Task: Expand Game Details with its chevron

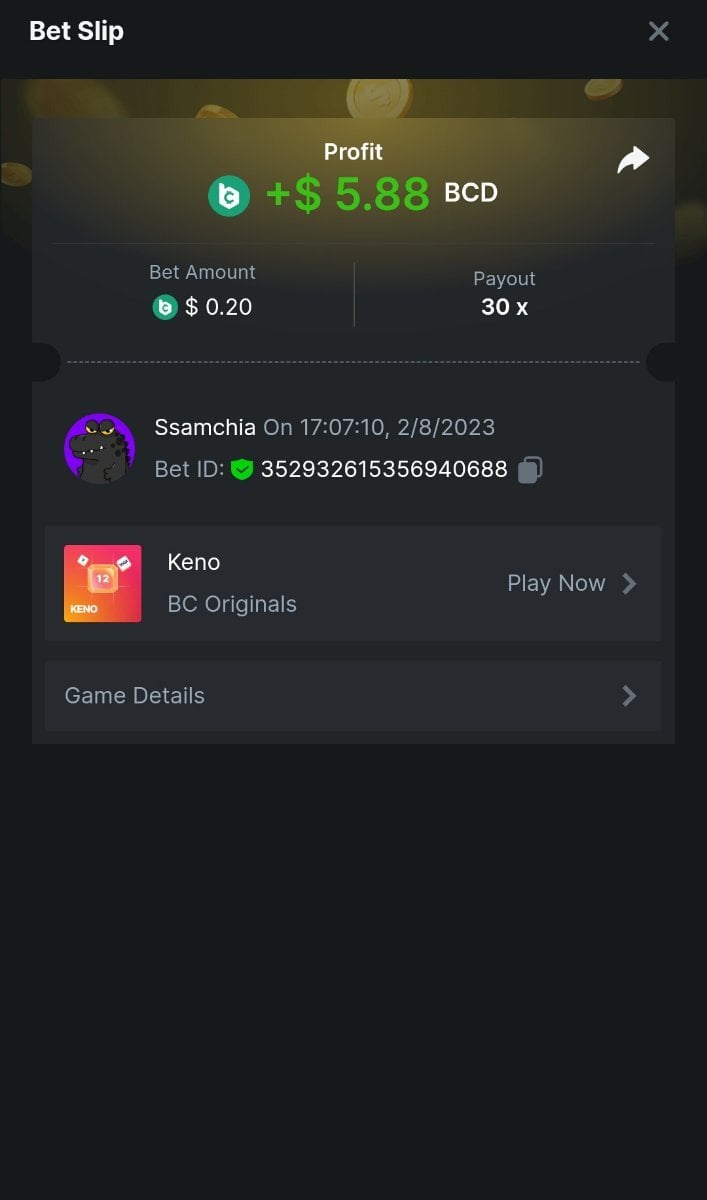Action: point(629,695)
